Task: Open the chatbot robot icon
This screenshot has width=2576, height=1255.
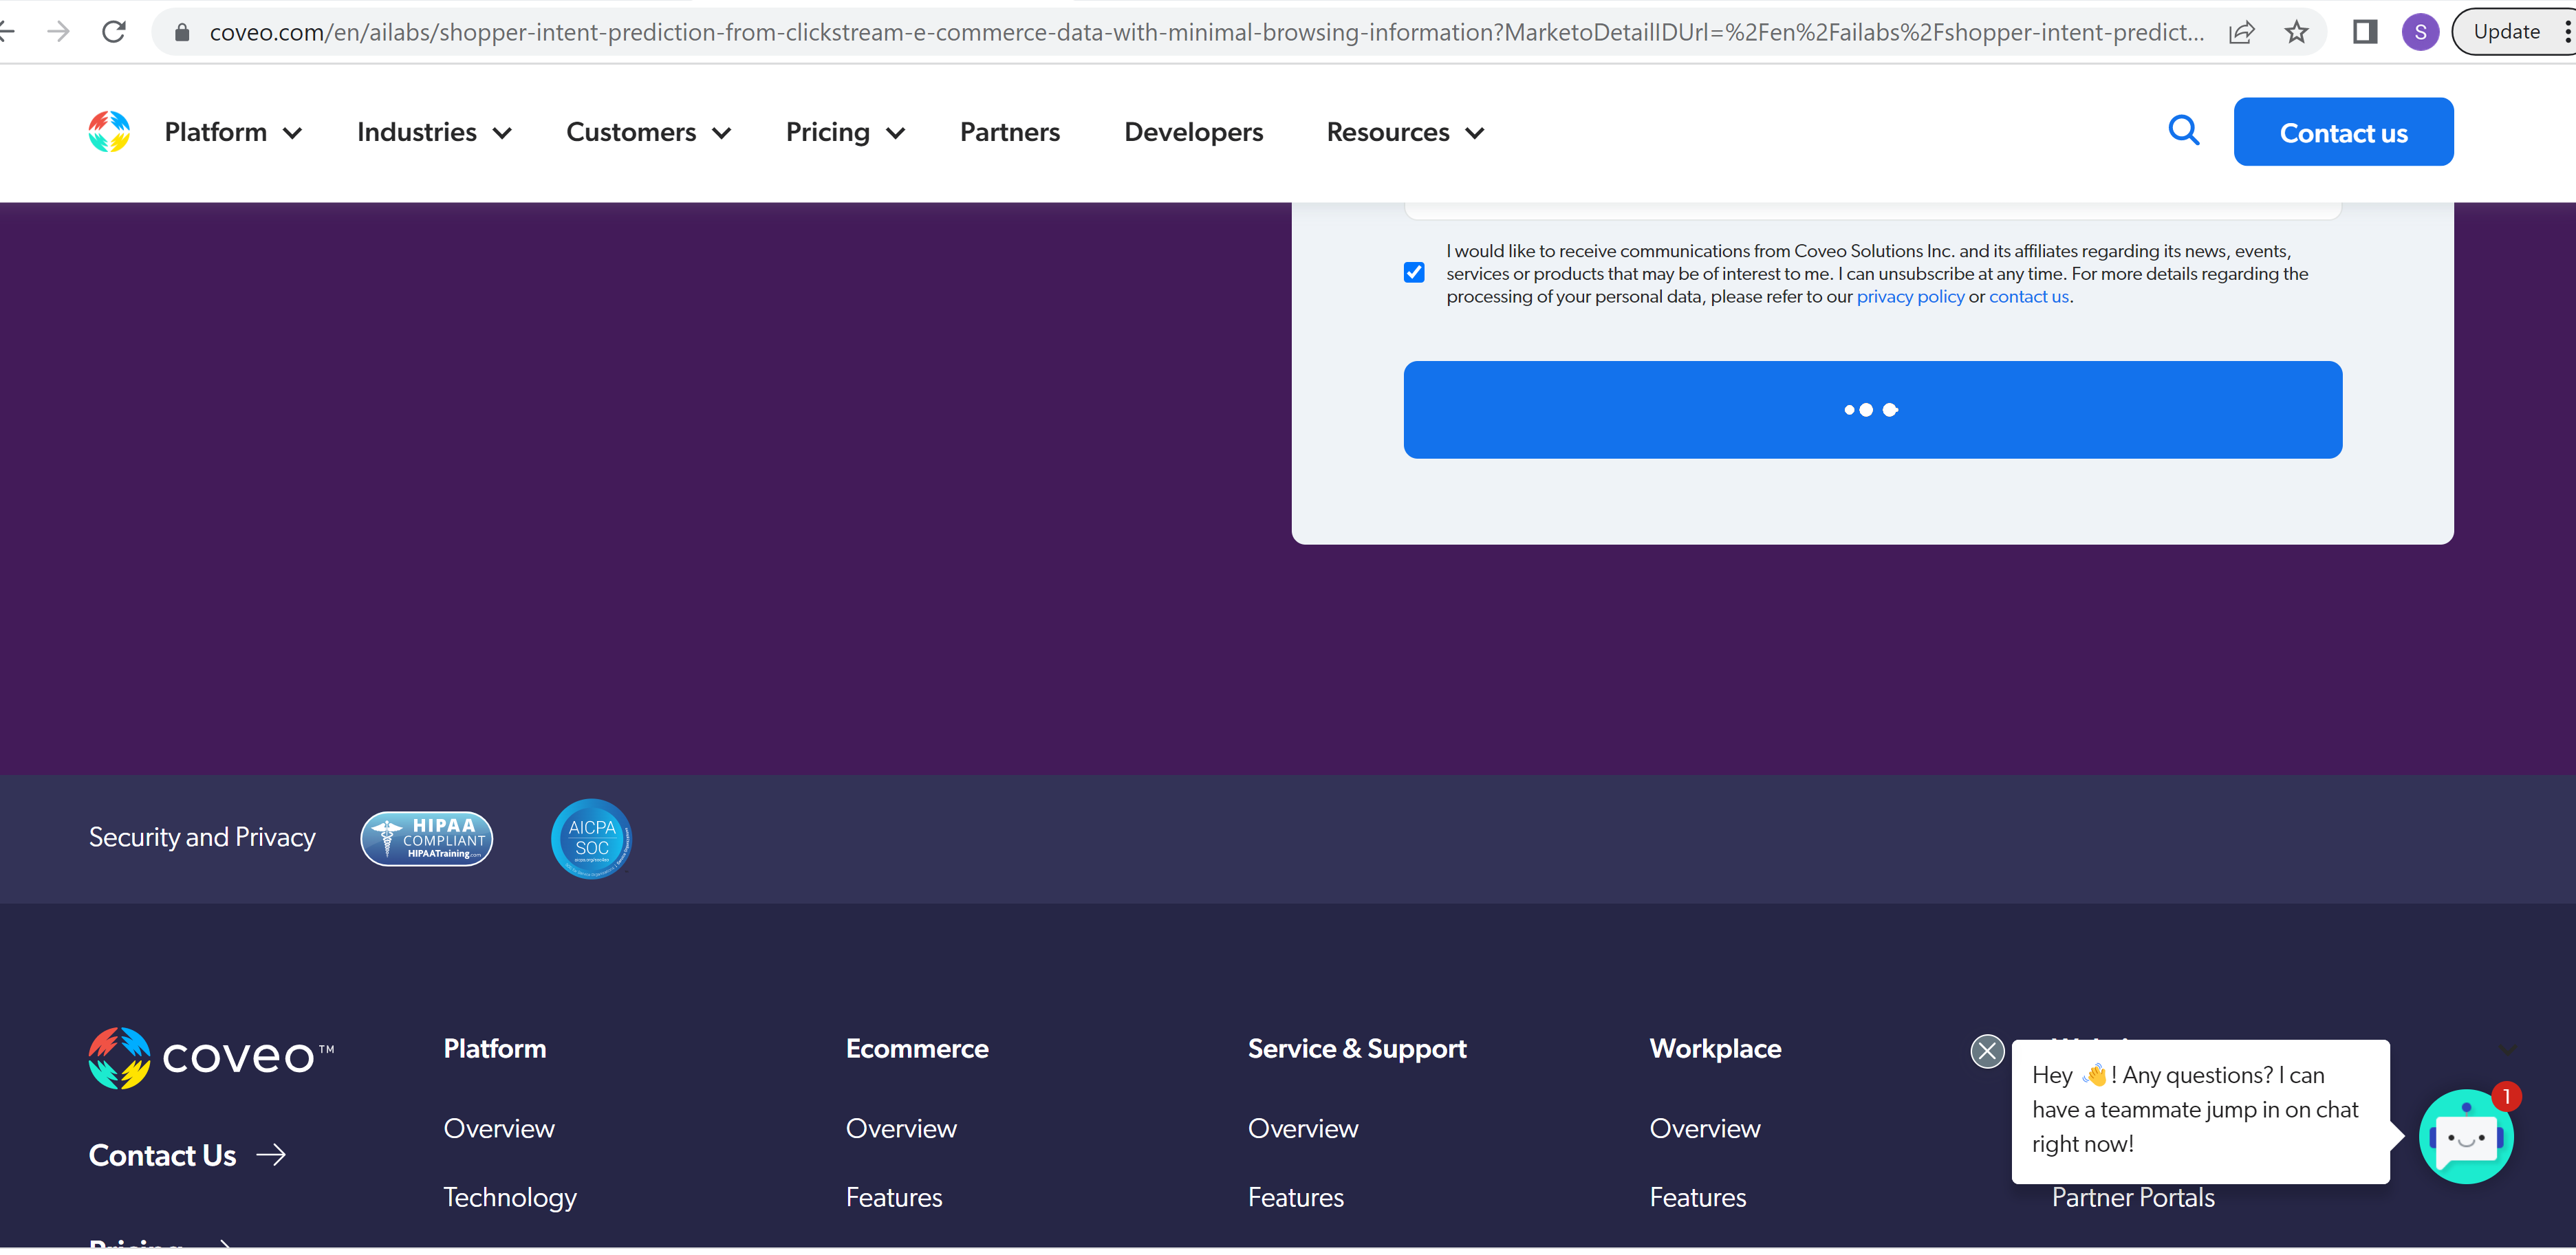Action: [x=2465, y=1137]
